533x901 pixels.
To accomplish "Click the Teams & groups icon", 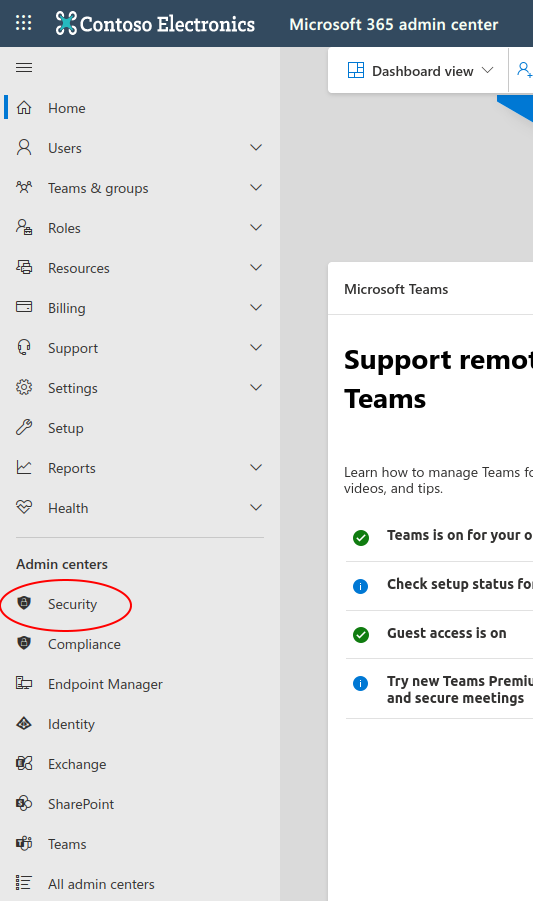I will (x=24, y=187).
